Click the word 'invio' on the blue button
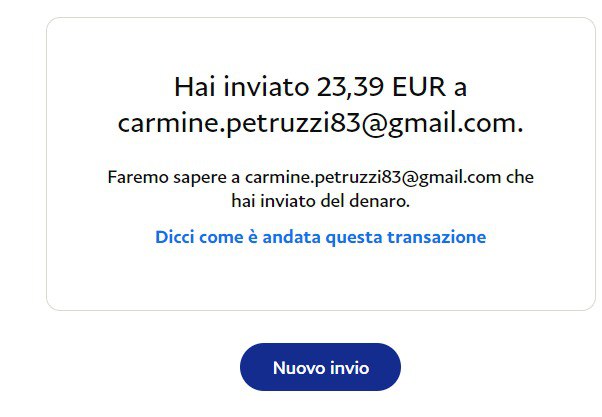 tap(350, 368)
